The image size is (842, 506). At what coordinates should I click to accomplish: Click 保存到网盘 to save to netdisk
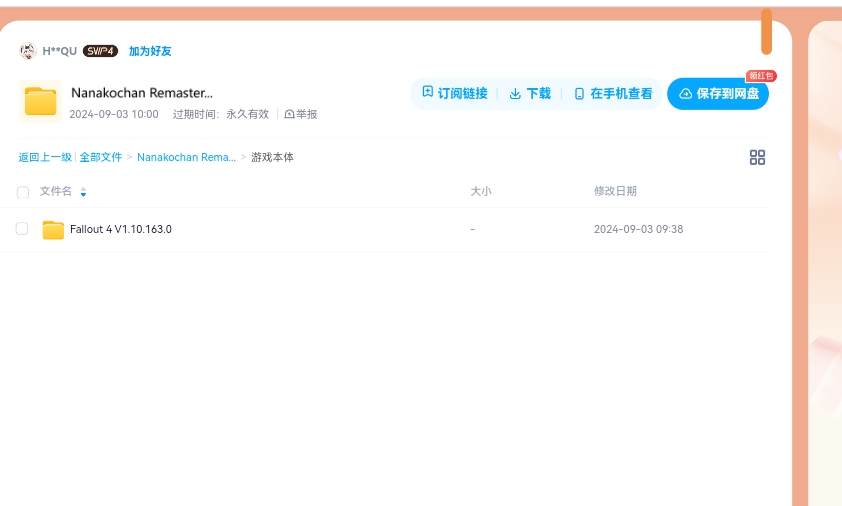click(x=718, y=93)
